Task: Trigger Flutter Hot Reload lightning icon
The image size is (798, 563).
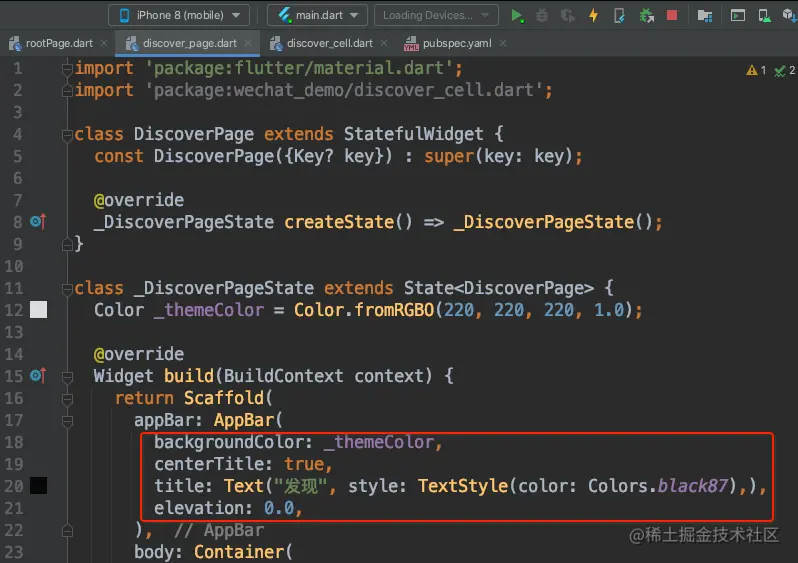Action: (593, 15)
